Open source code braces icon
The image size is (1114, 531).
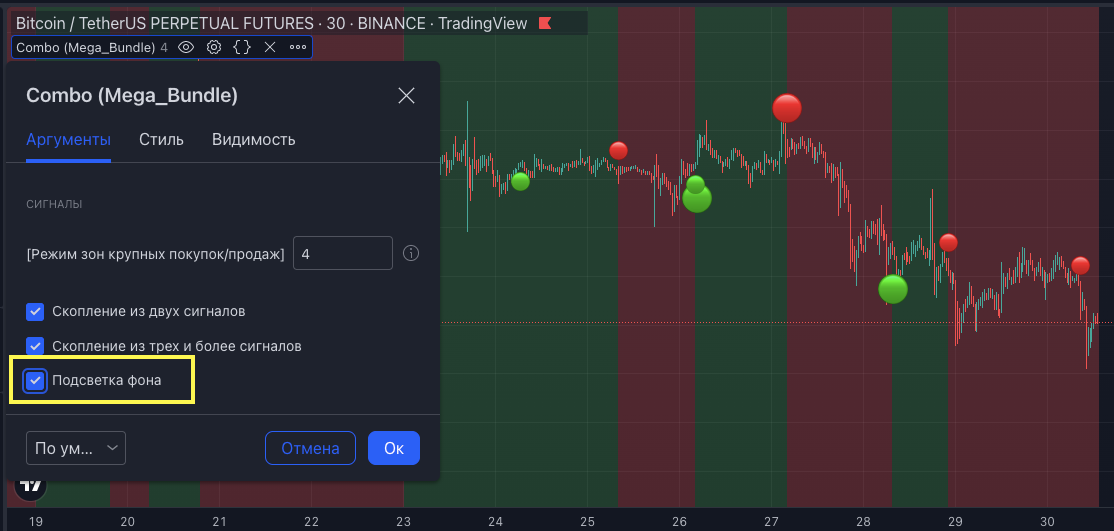pos(242,48)
